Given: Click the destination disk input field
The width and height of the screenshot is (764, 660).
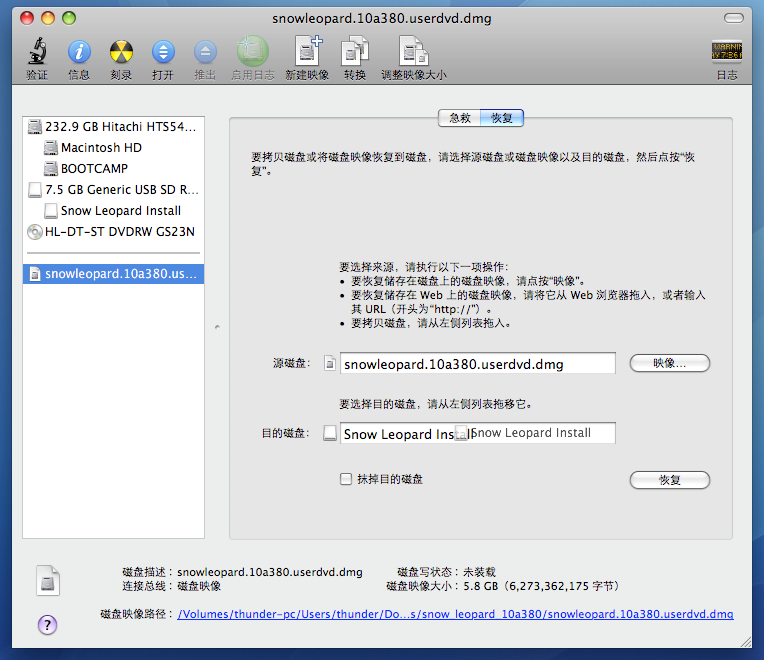Looking at the screenshot, I should [x=478, y=433].
